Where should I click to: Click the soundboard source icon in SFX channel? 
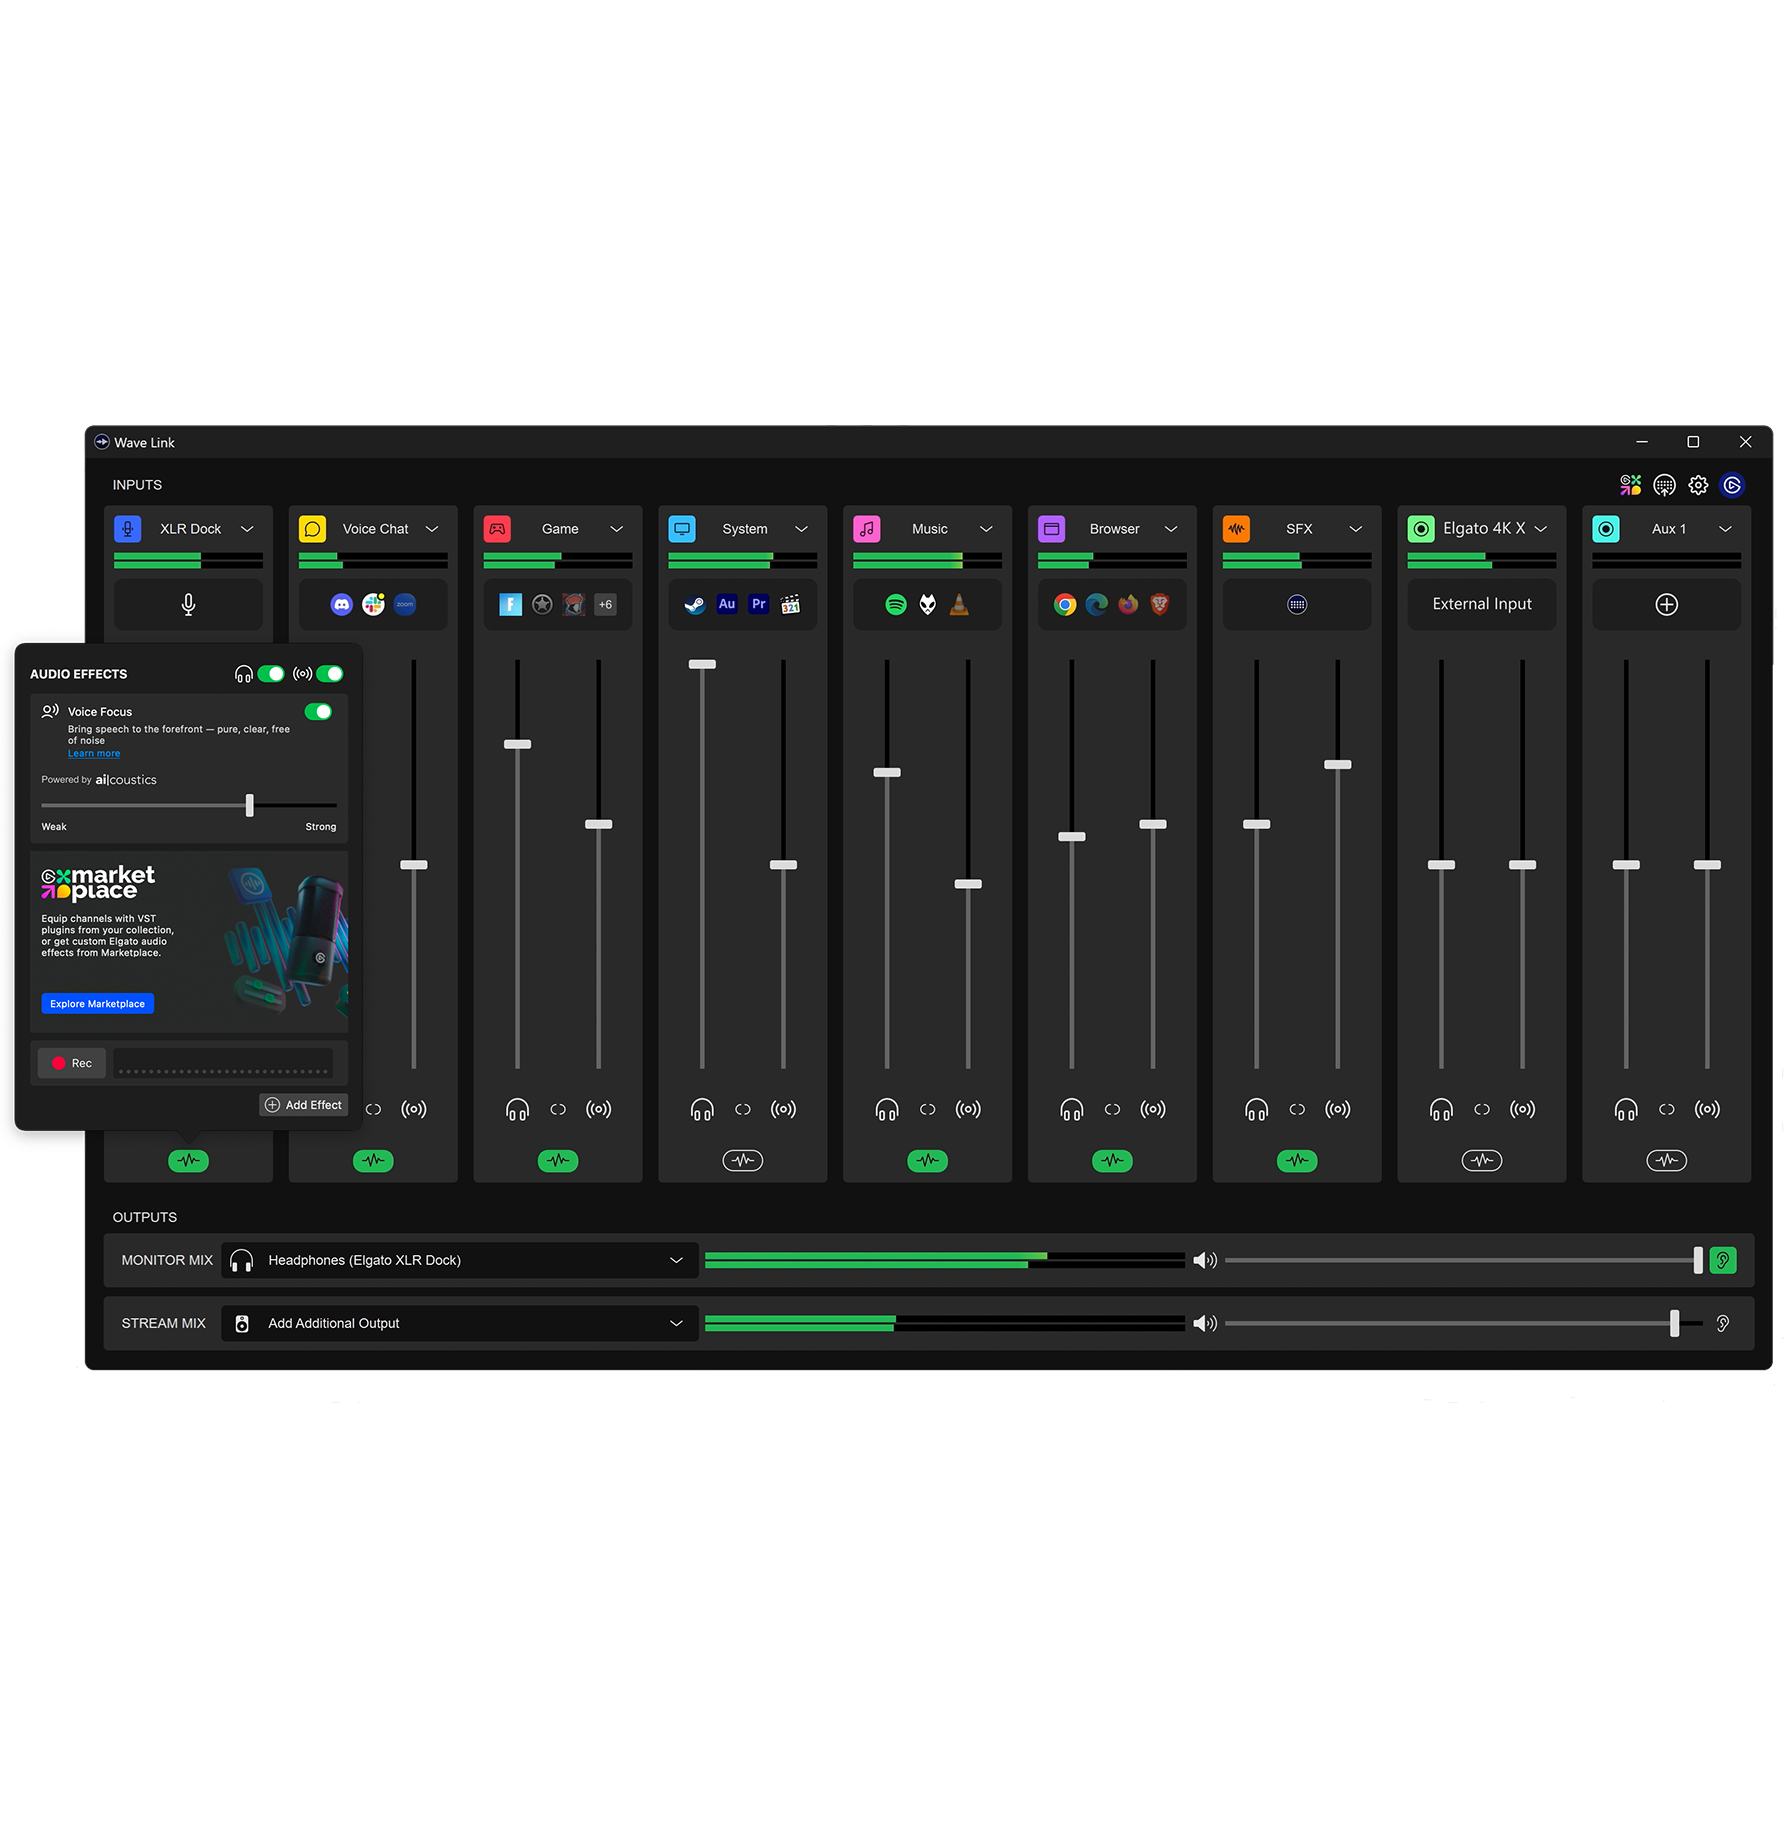click(x=1297, y=604)
